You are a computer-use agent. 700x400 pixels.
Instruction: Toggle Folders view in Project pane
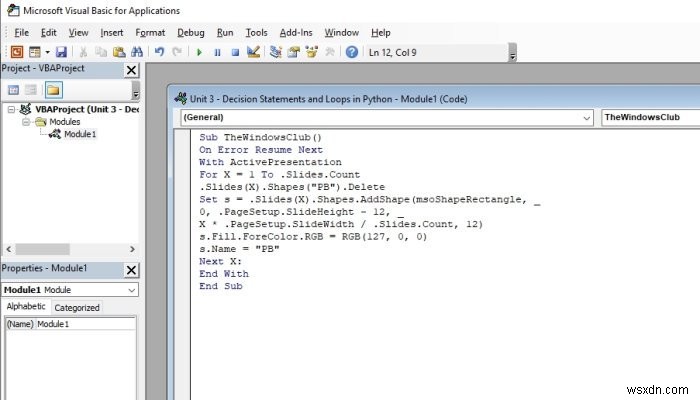[x=53, y=90]
